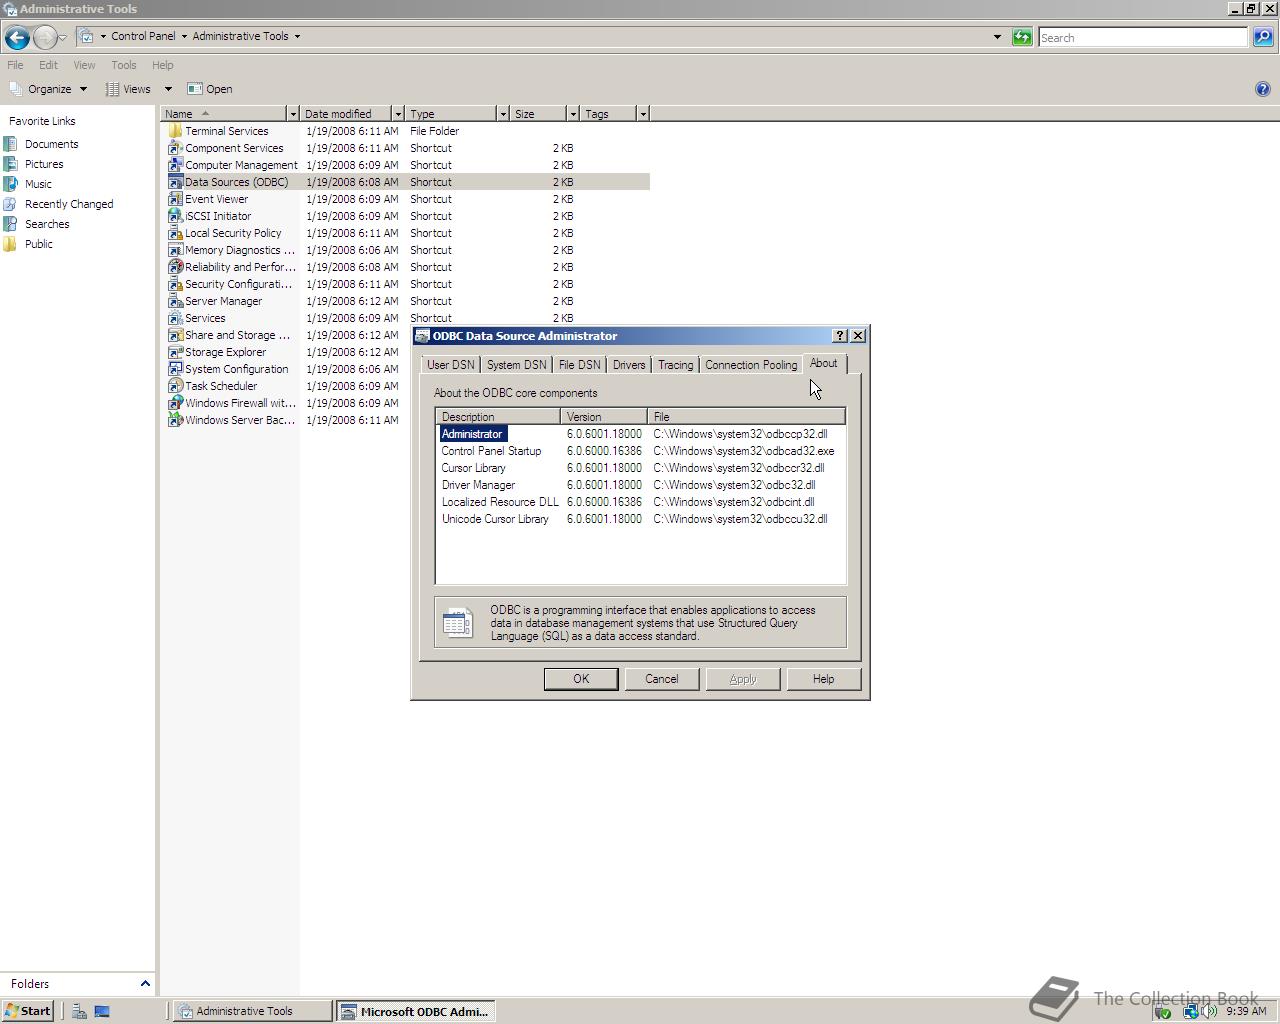Click the Windows Firewall shortcut icon
This screenshot has width=1280, height=1024.
click(x=175, y=403)
